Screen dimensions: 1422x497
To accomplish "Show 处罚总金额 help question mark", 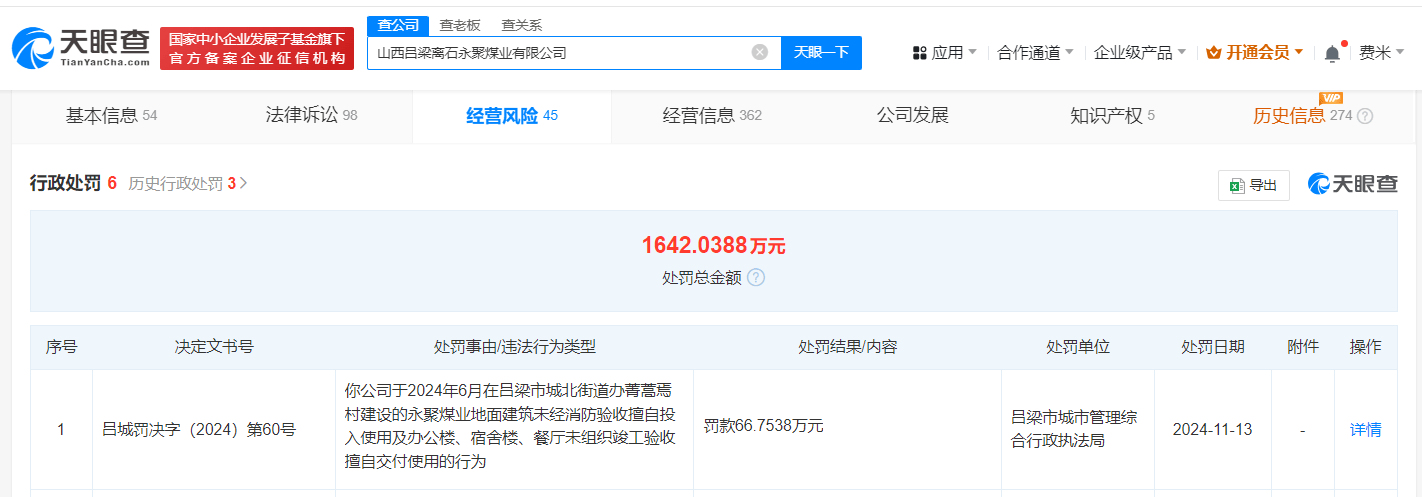I will pos(756,277).
